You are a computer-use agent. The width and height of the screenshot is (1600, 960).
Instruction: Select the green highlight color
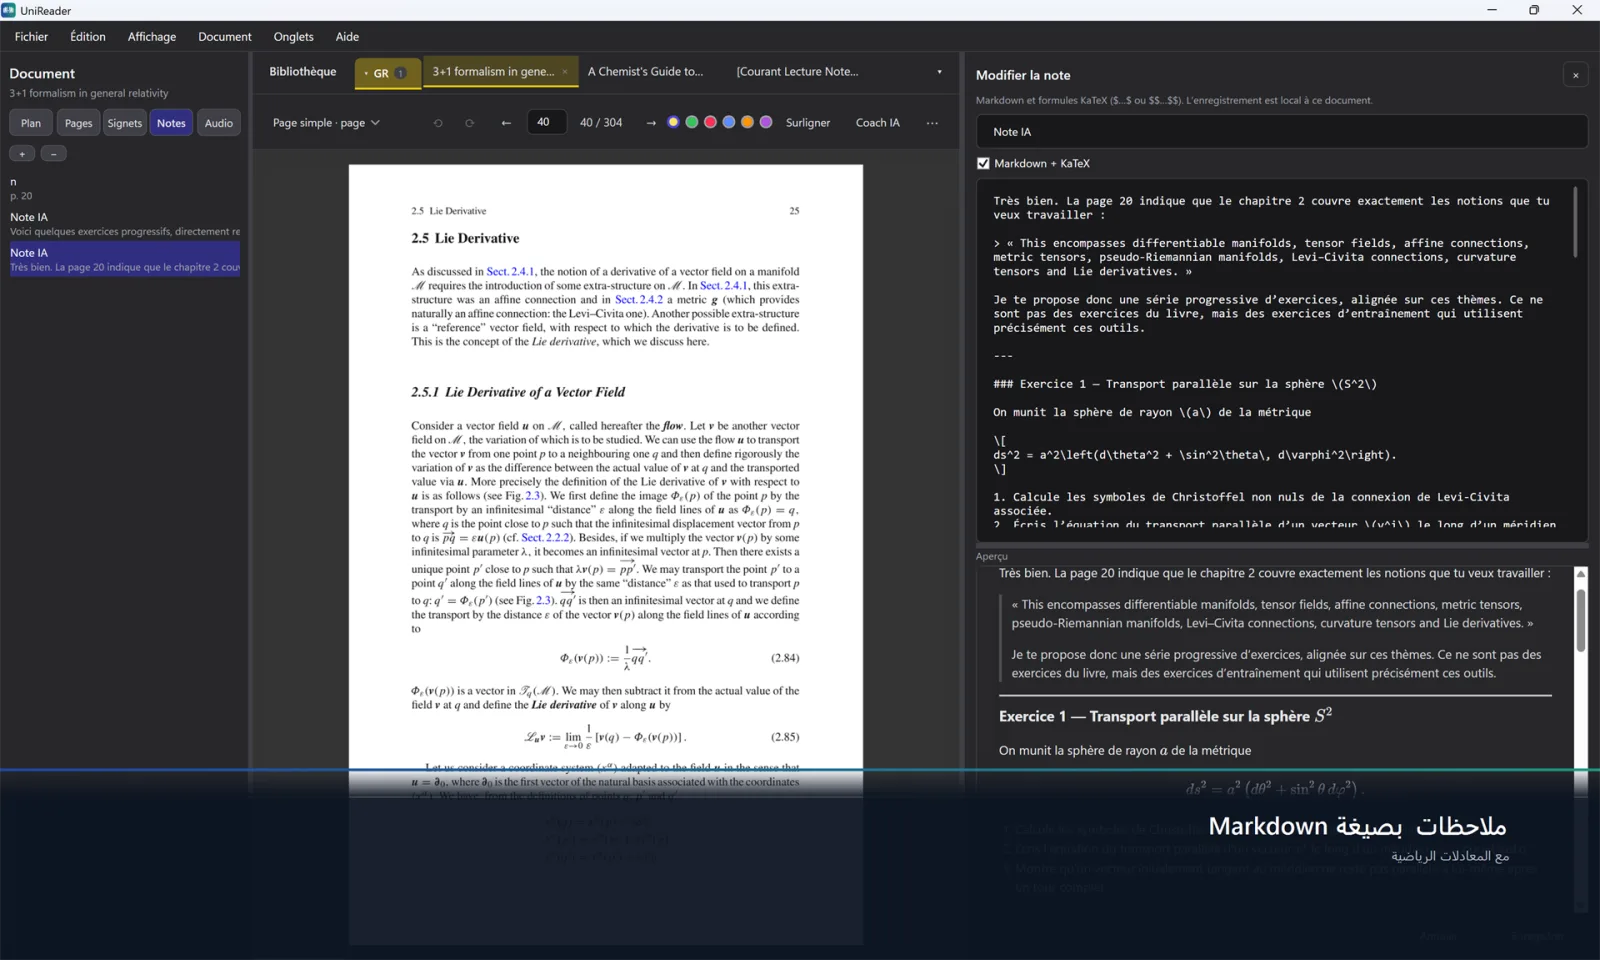pos(692,122)
